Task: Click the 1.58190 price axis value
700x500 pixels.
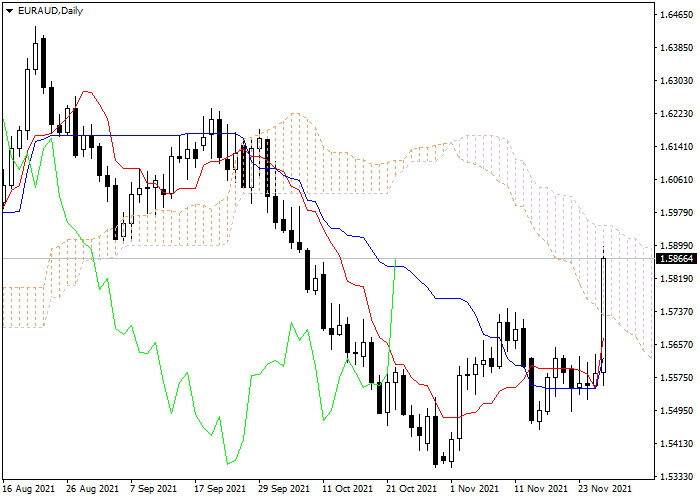Action: coord(676,279)
